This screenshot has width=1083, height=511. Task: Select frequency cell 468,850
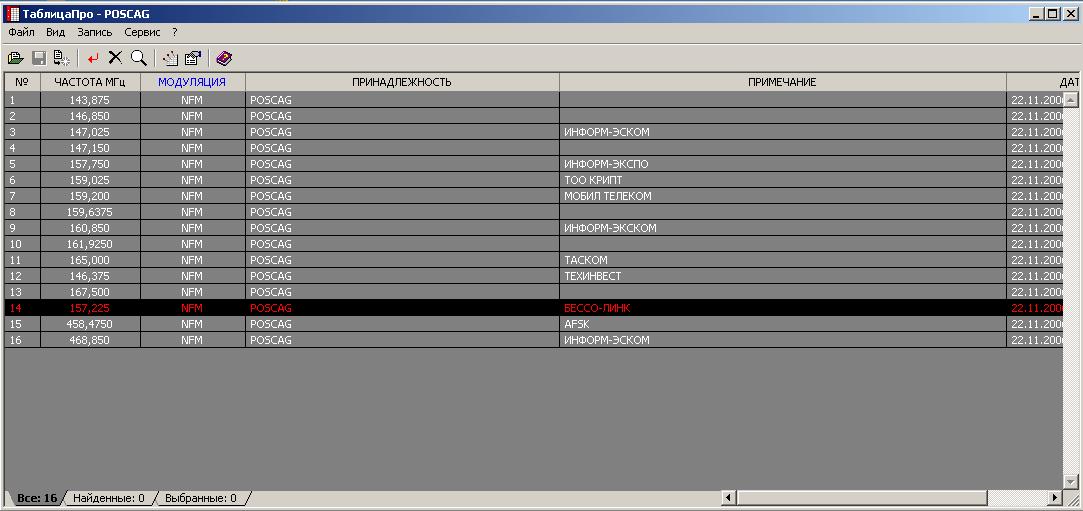(90, 340)
